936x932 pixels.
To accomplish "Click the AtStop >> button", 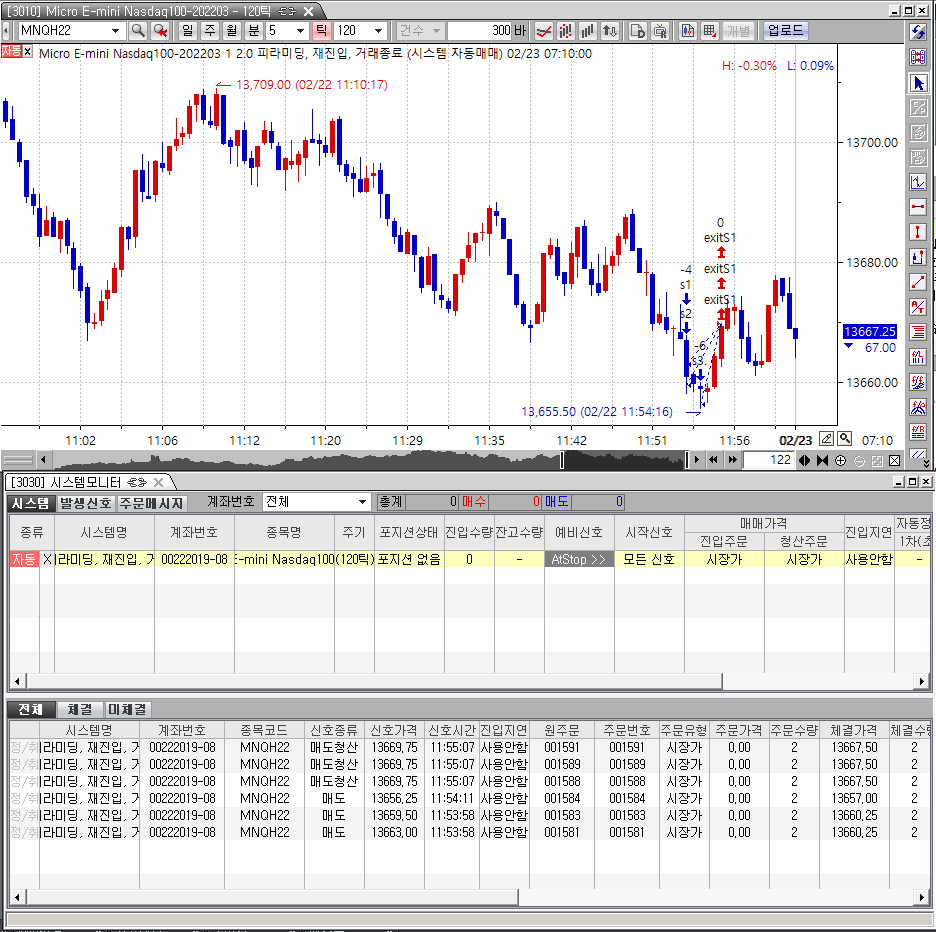I will point(579,559).
